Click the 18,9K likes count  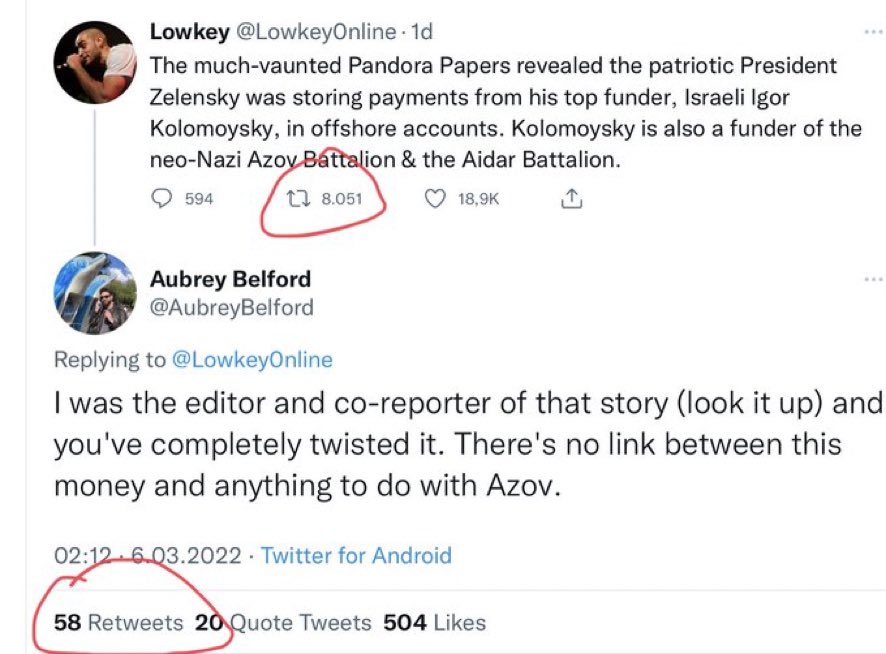478,199
